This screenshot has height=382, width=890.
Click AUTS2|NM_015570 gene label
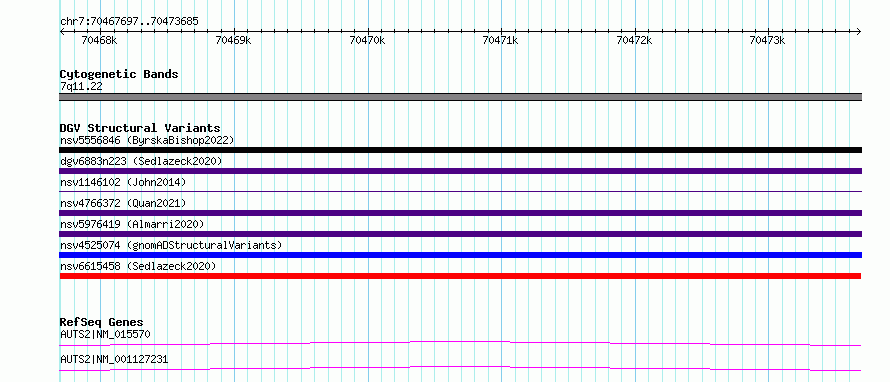pyautogui.click(x=105, y=334)
